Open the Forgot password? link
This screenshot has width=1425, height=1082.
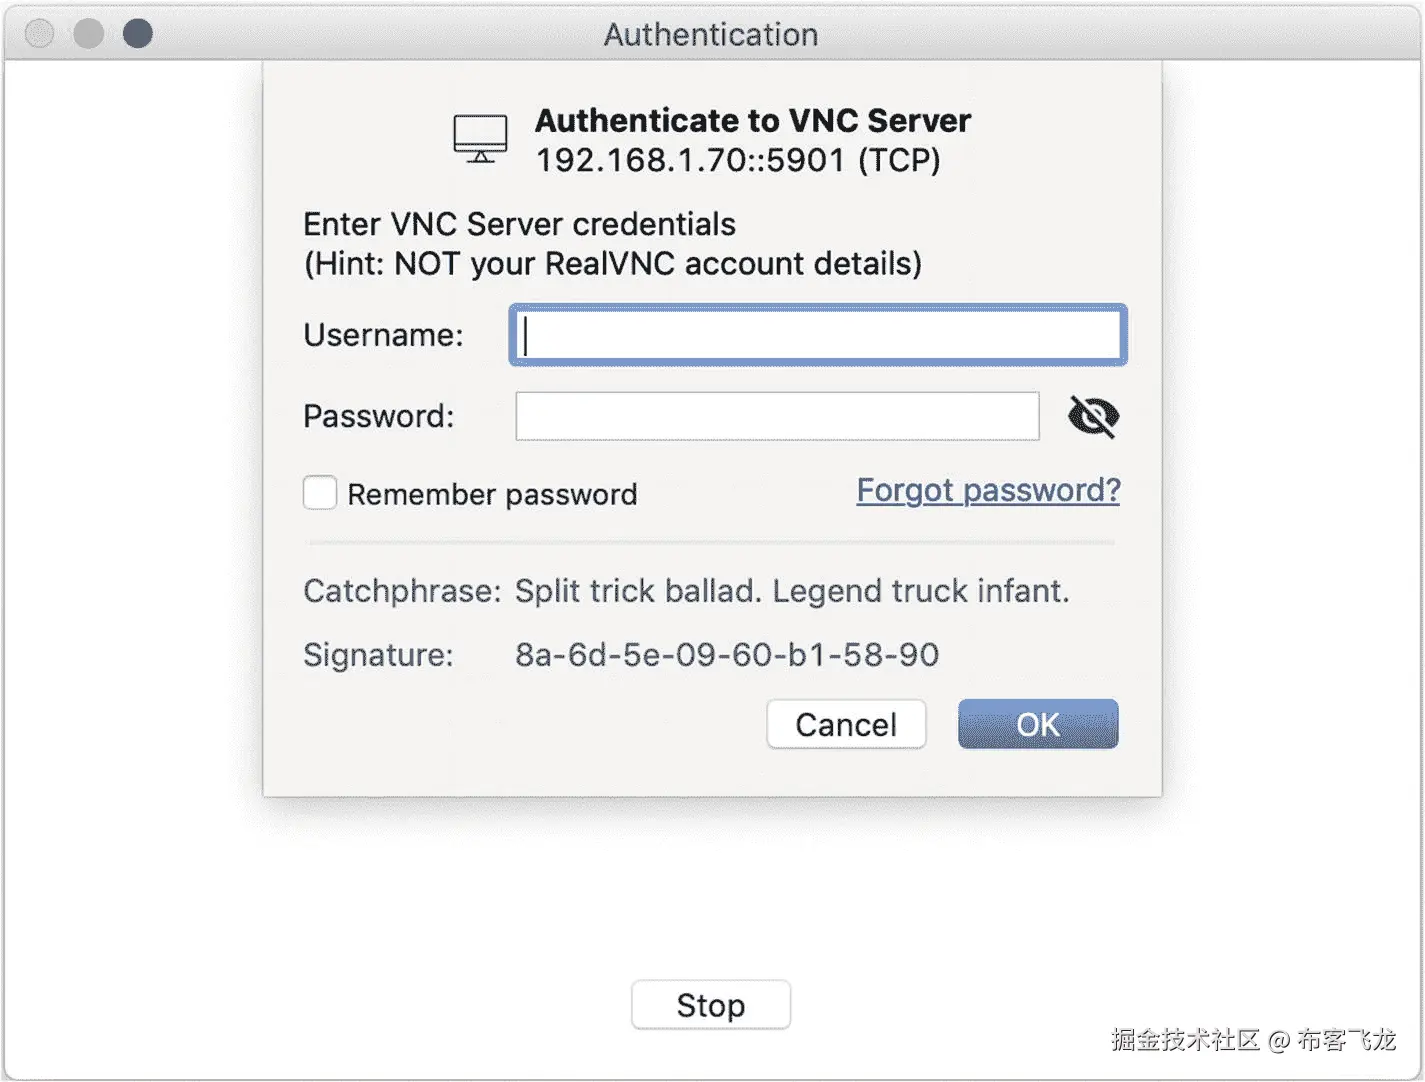pyautogui.click(x=988, y=490)
